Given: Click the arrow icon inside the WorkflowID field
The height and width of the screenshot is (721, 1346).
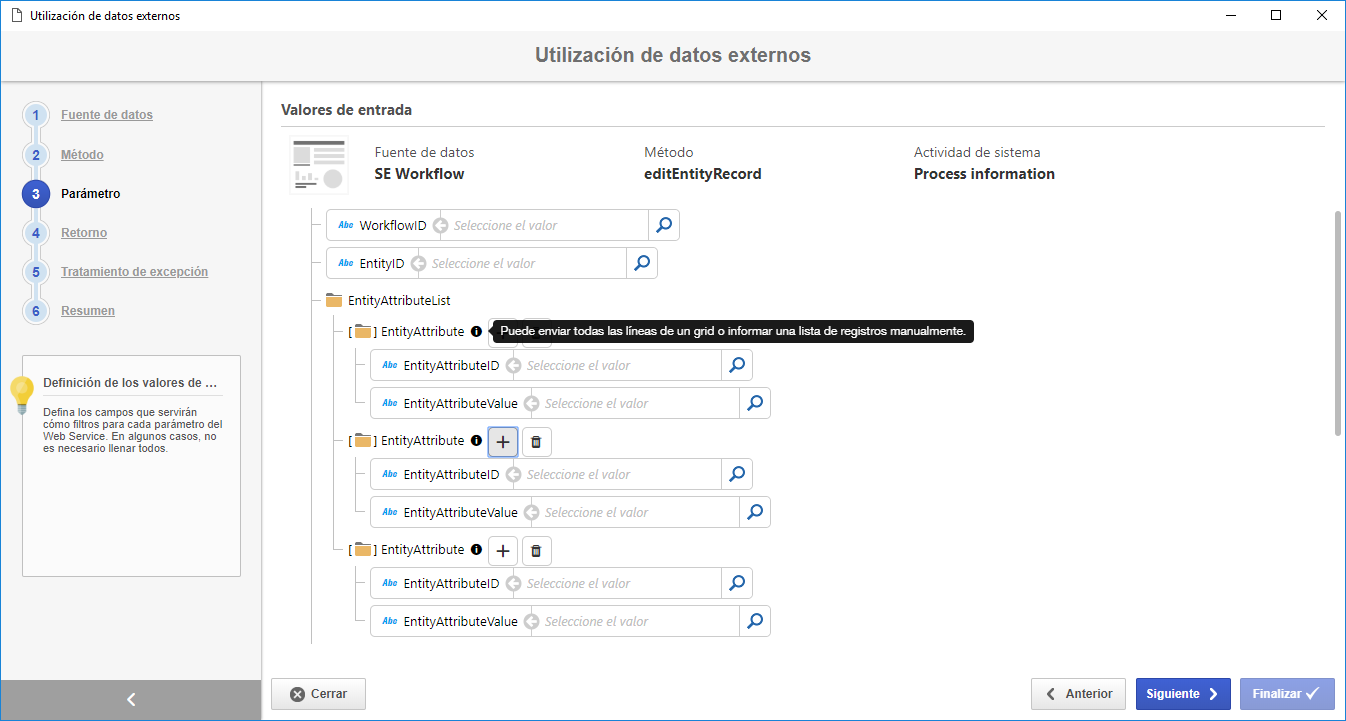Looking at the screenshot, I should [440, 225].
